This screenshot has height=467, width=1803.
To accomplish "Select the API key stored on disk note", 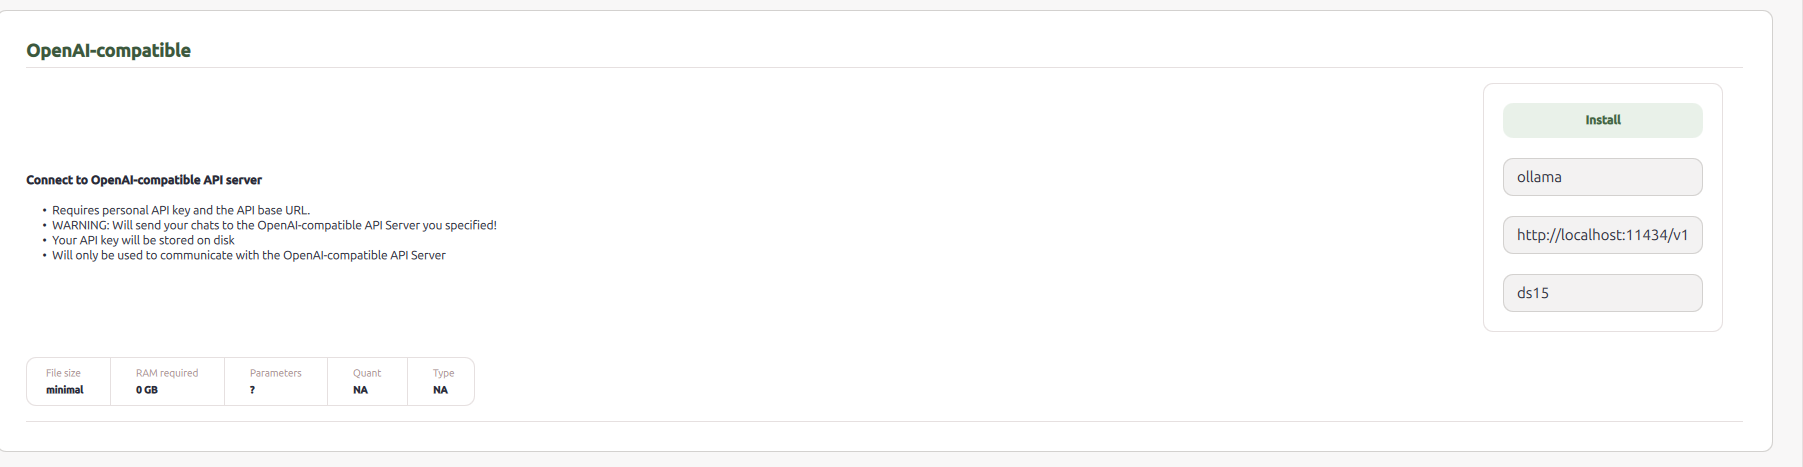I will coord(143,240).
